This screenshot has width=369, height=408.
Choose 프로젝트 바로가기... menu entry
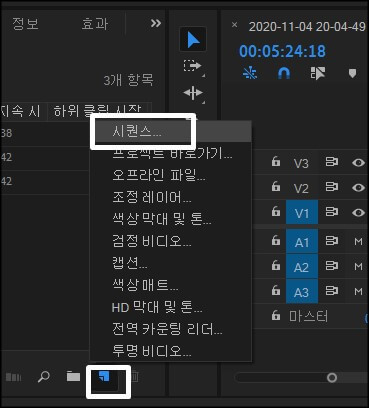coord(171,153)
